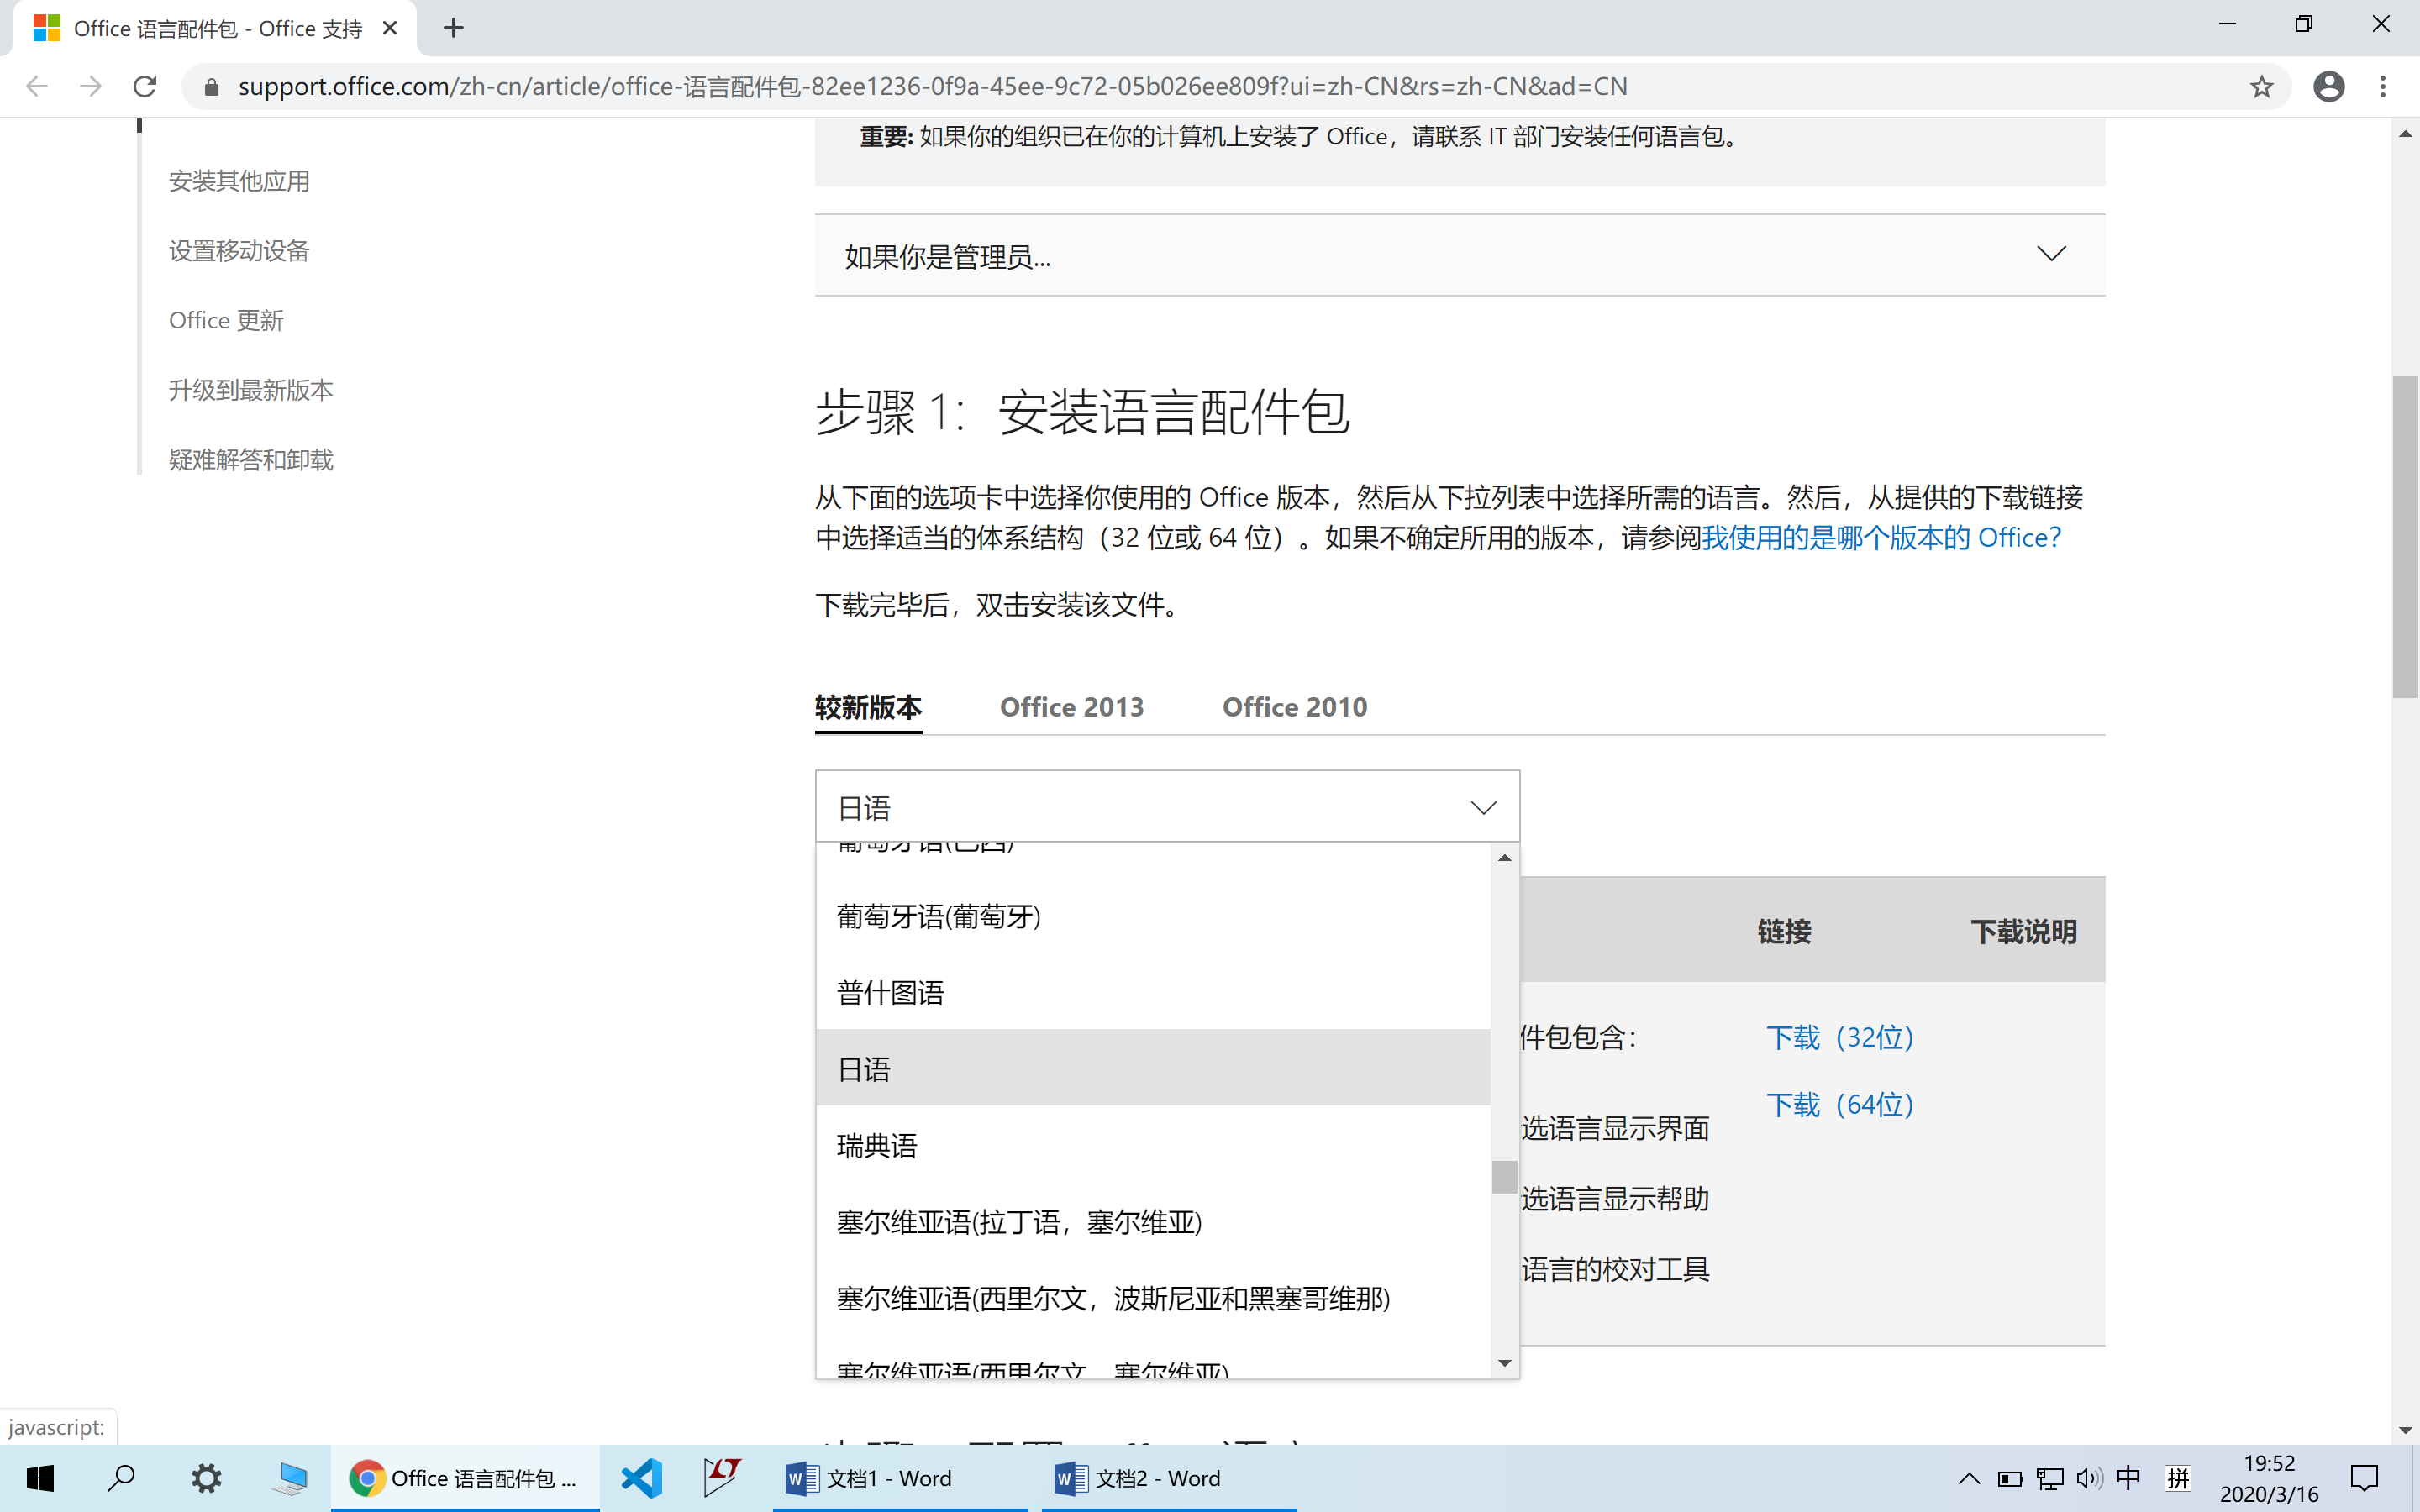The width and height of the screenshot is (2420, 1512).
Task: Click the network tray icon
Action: click(x=2050, y=1478)
